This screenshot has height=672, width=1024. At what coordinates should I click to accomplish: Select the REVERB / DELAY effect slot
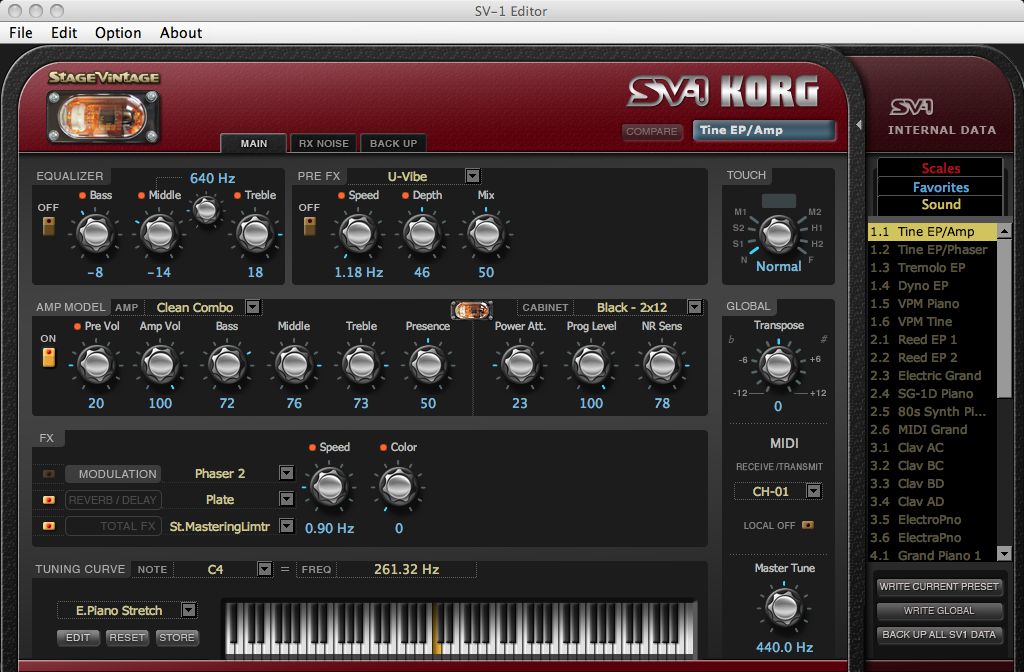point(114,500)
